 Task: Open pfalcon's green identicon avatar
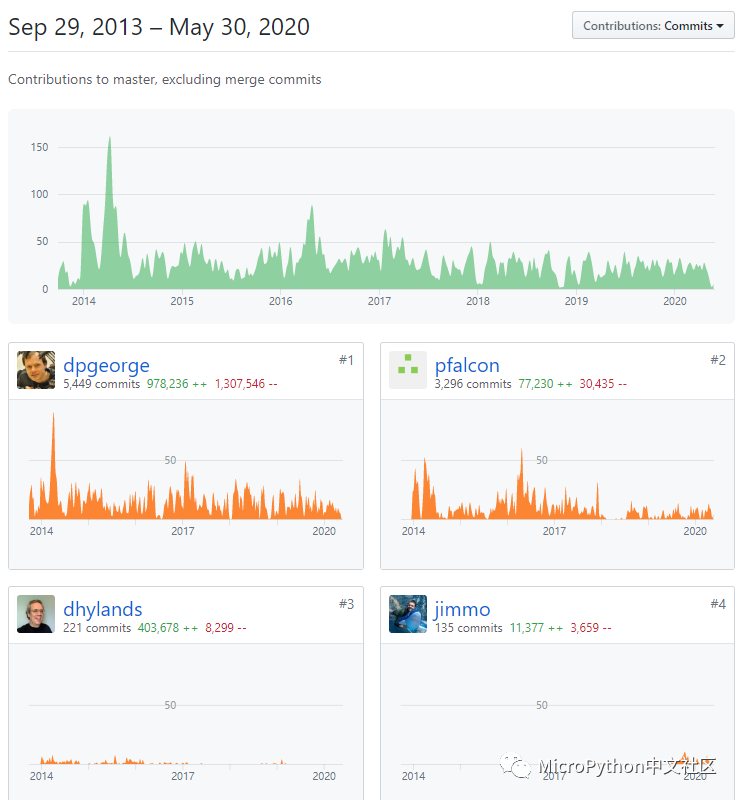click(x=408, y=370)
